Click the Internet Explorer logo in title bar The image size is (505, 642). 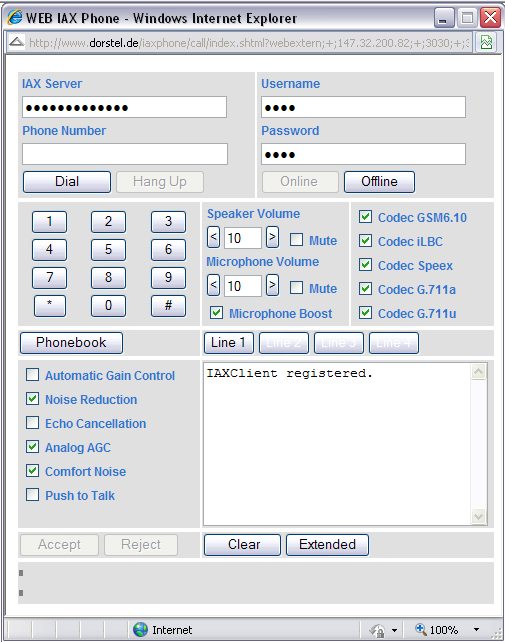click(15, 18)
